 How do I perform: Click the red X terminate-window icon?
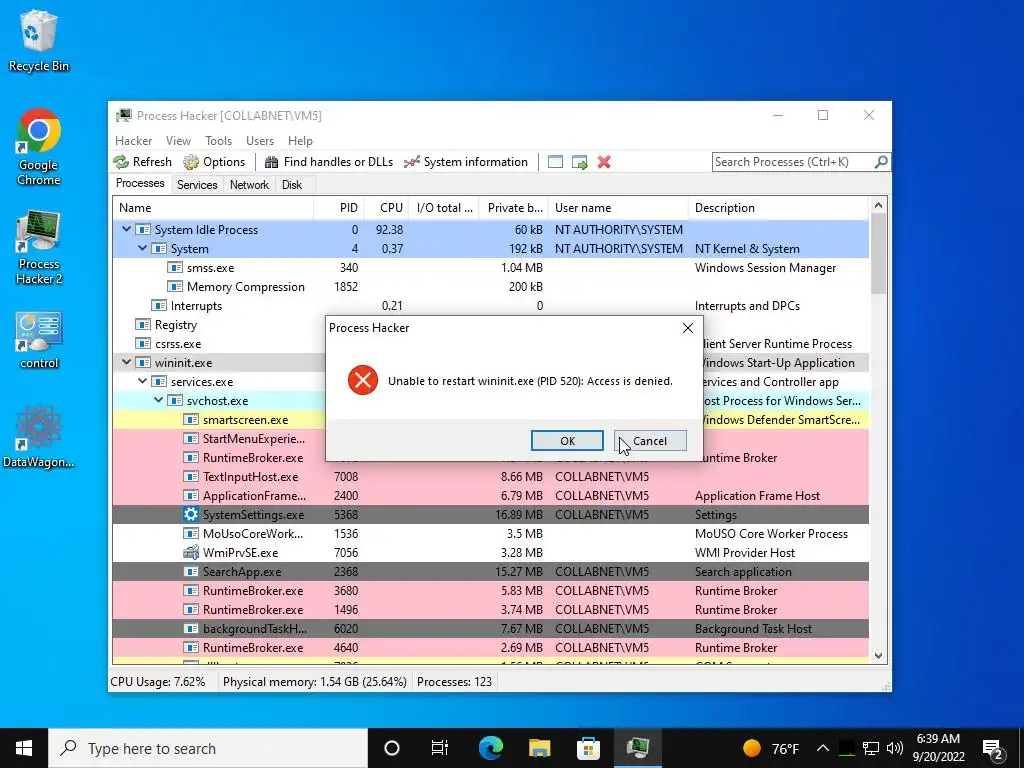tap(604, 162)
